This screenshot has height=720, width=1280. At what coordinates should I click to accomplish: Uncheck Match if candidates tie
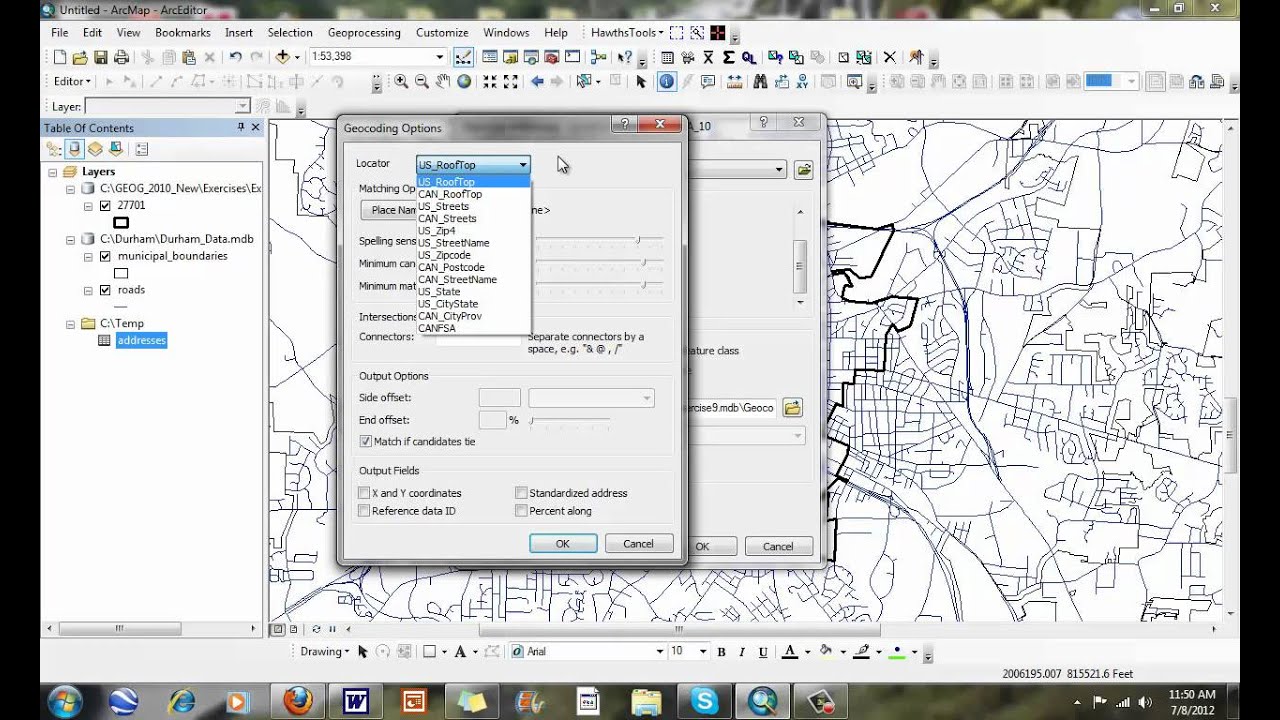coord(366,441)
